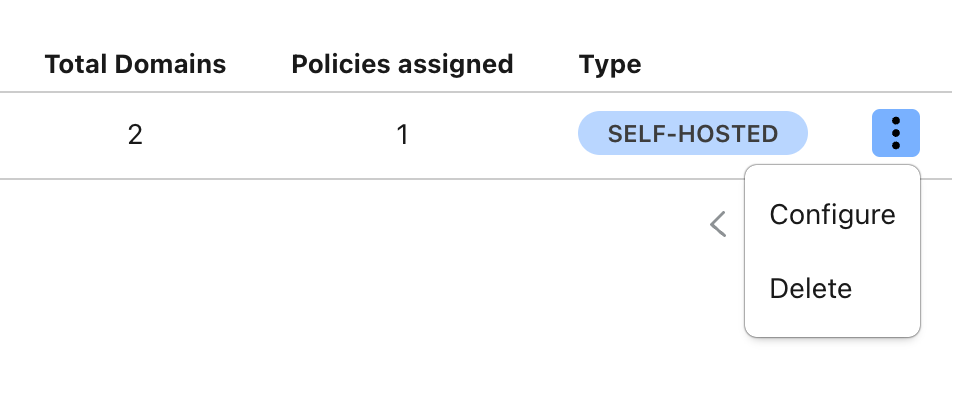Click the SELF-HOSTED type badge
This screenshot has height=408, width=970.
pyautogui.click(x=693, y=134)
